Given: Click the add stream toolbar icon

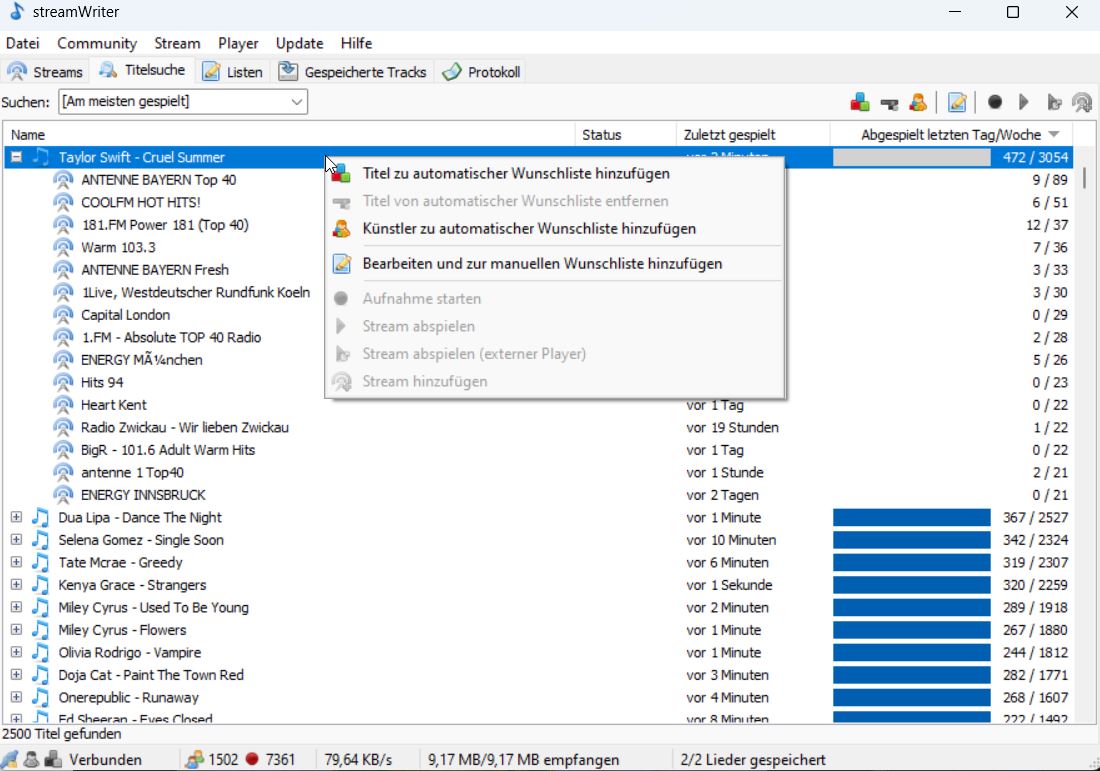Looking at the screenshot, I should pos(1081,102).
